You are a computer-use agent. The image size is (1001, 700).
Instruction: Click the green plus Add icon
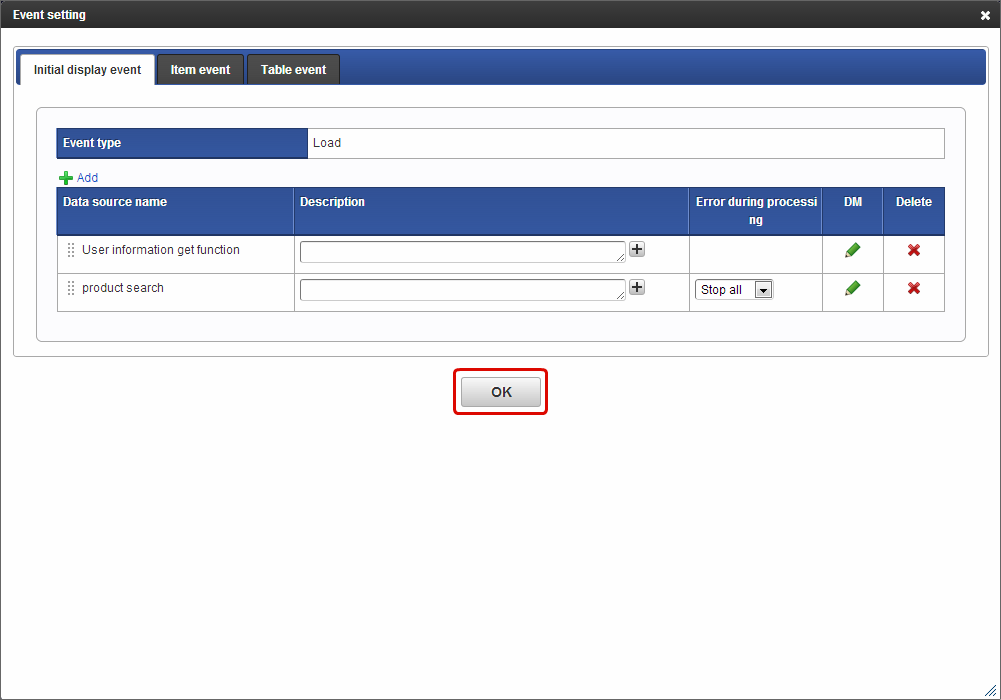[x=65, y=178]
